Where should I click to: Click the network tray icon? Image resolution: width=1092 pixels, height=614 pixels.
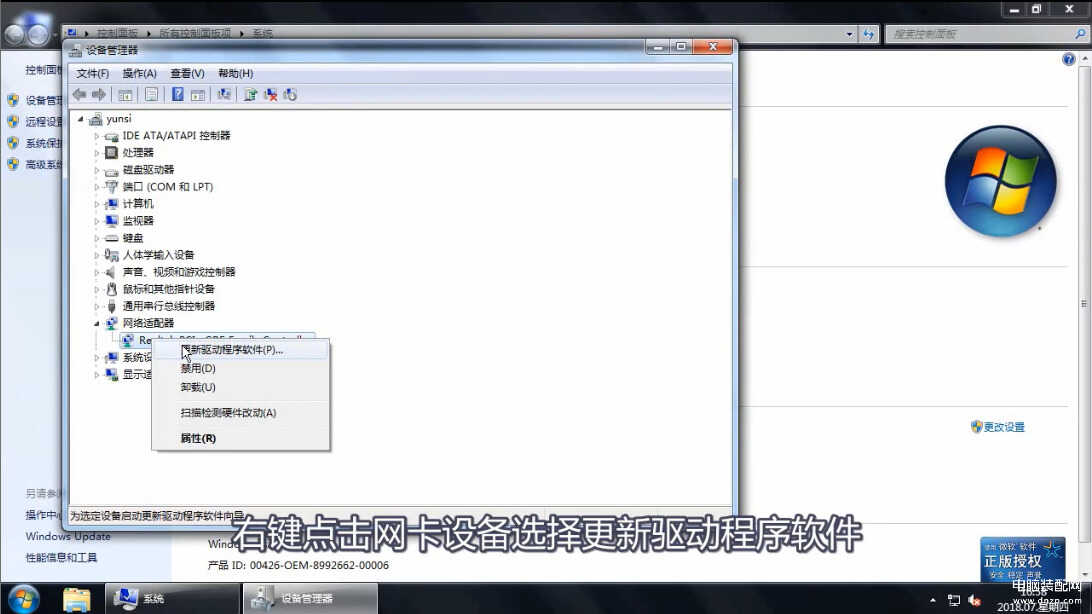pyautogui.click(x=954, y=600)
